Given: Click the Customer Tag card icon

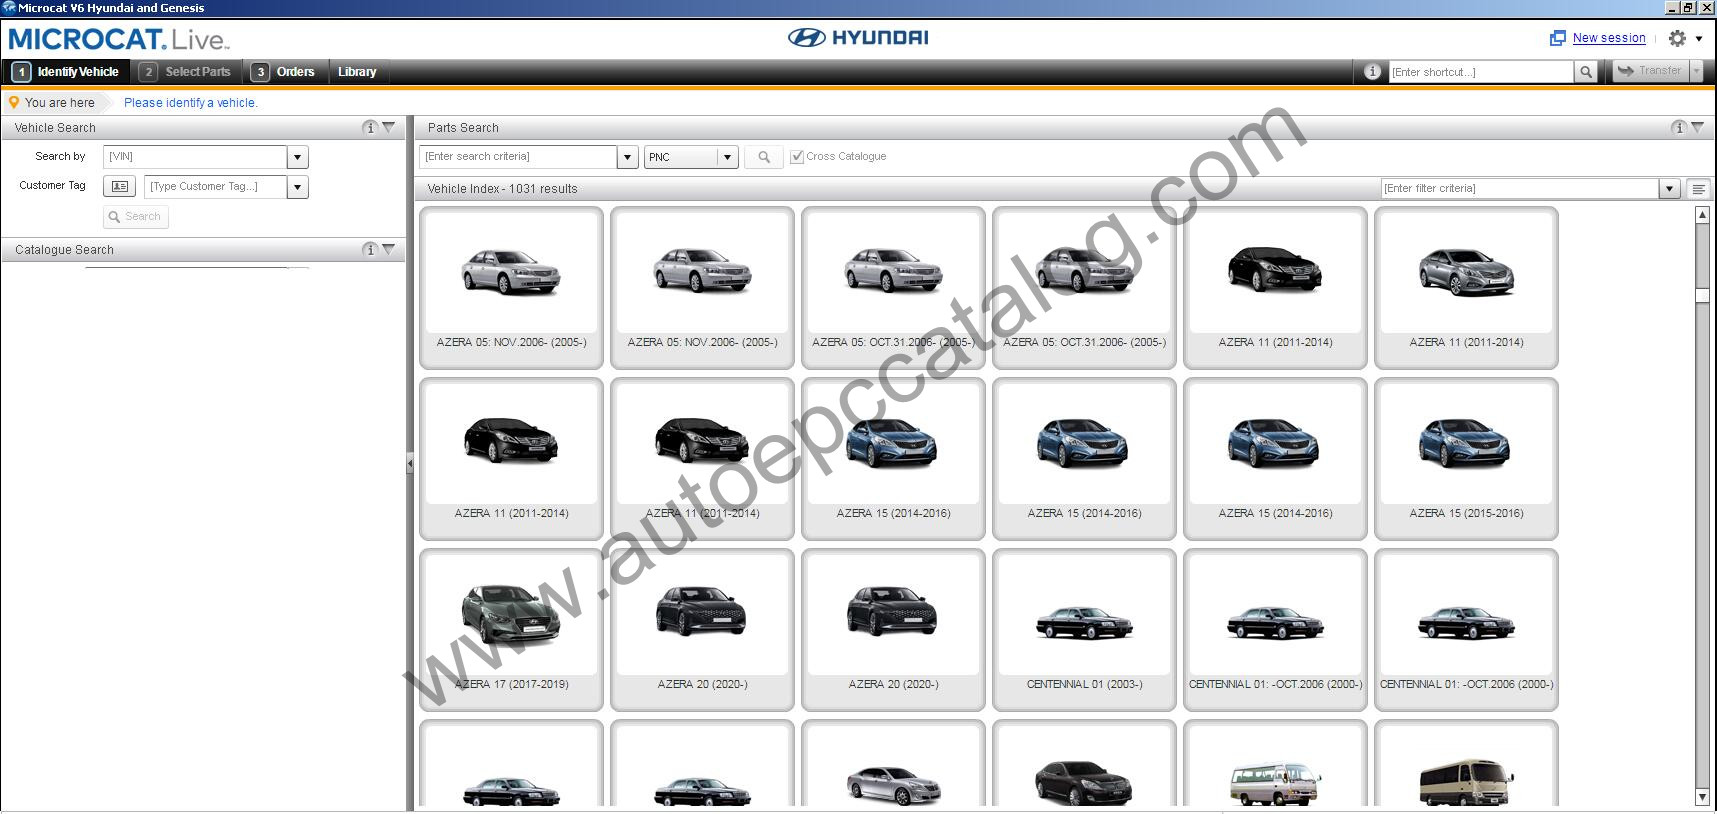Looking at the screenshot, I should coord(119,187).
